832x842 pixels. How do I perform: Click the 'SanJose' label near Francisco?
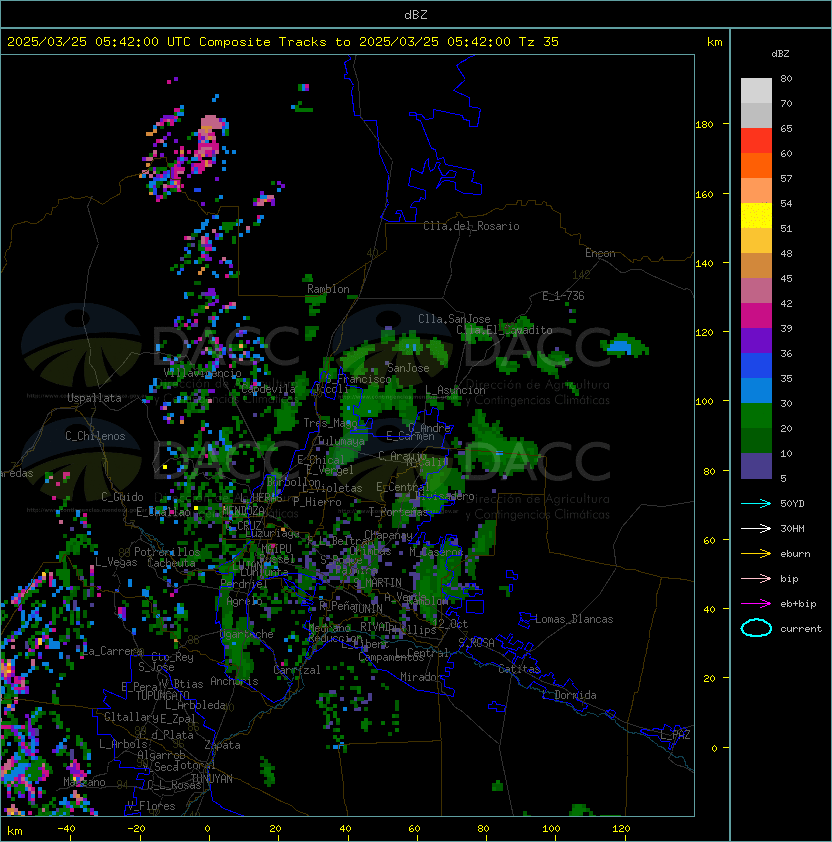click(x=408, y=368)
